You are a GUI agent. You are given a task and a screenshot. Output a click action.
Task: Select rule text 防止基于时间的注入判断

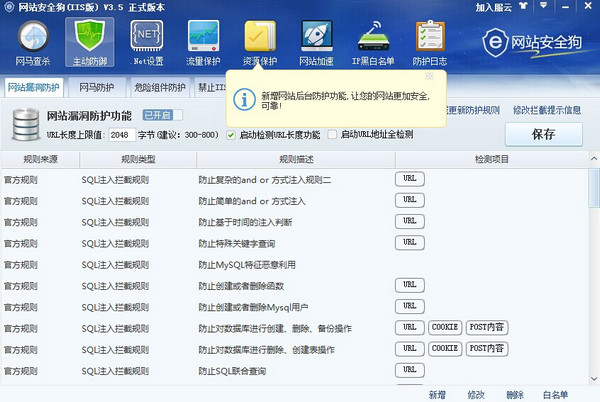pos(245,222)
